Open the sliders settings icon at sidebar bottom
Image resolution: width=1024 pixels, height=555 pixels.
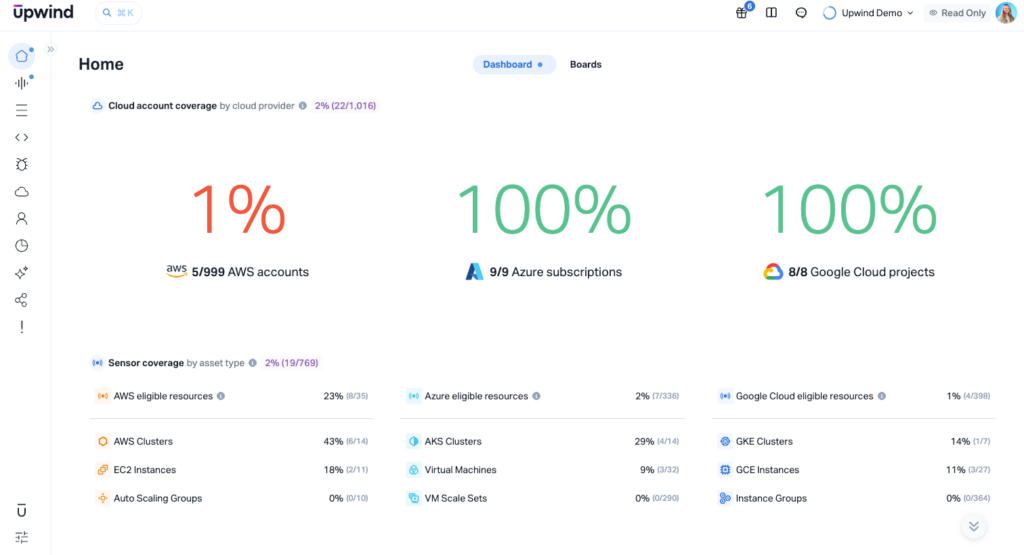point(22,537)
